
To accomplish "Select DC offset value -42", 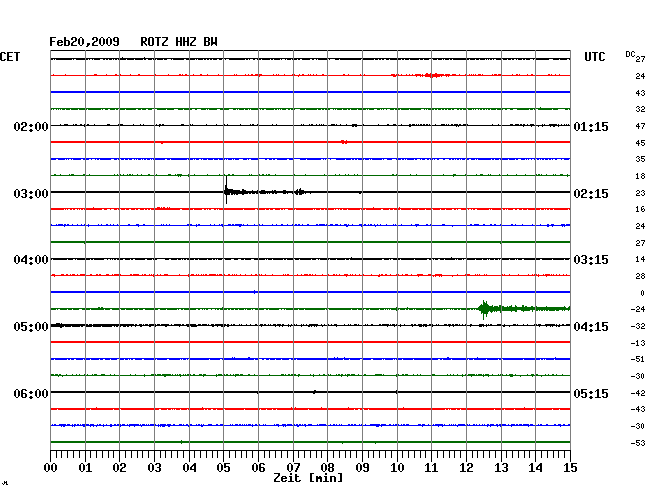I will 638,393.
